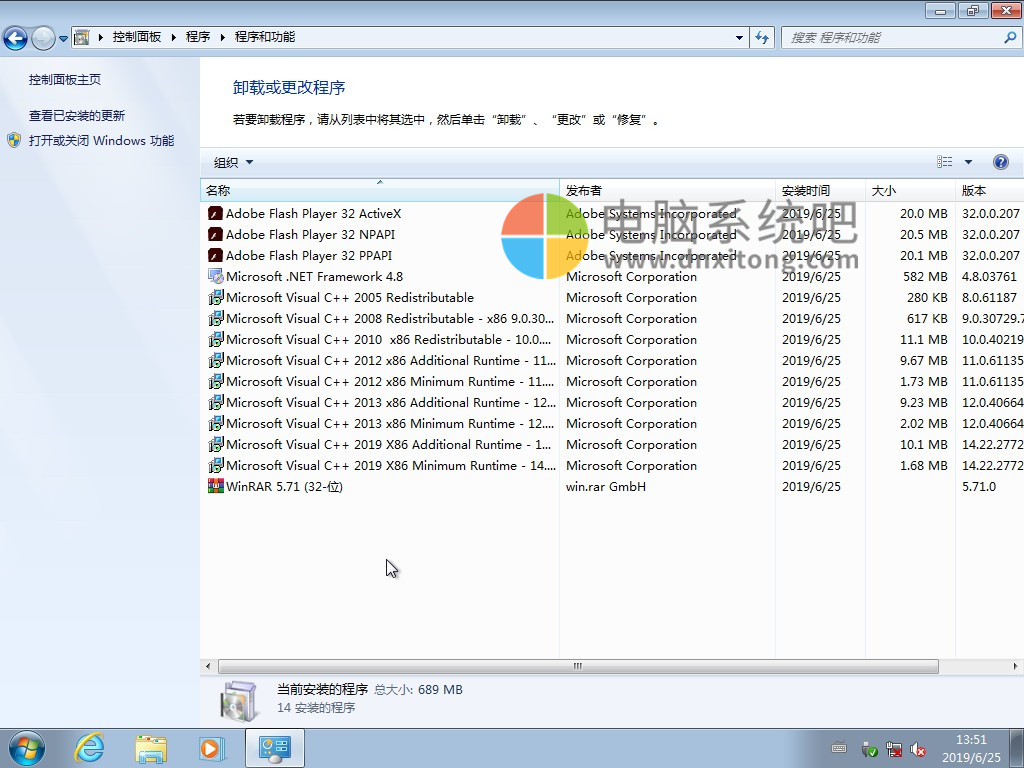Click the refresh button beside address bar
The height and width of the screenshot is (768, 1024).
[762, 38]
